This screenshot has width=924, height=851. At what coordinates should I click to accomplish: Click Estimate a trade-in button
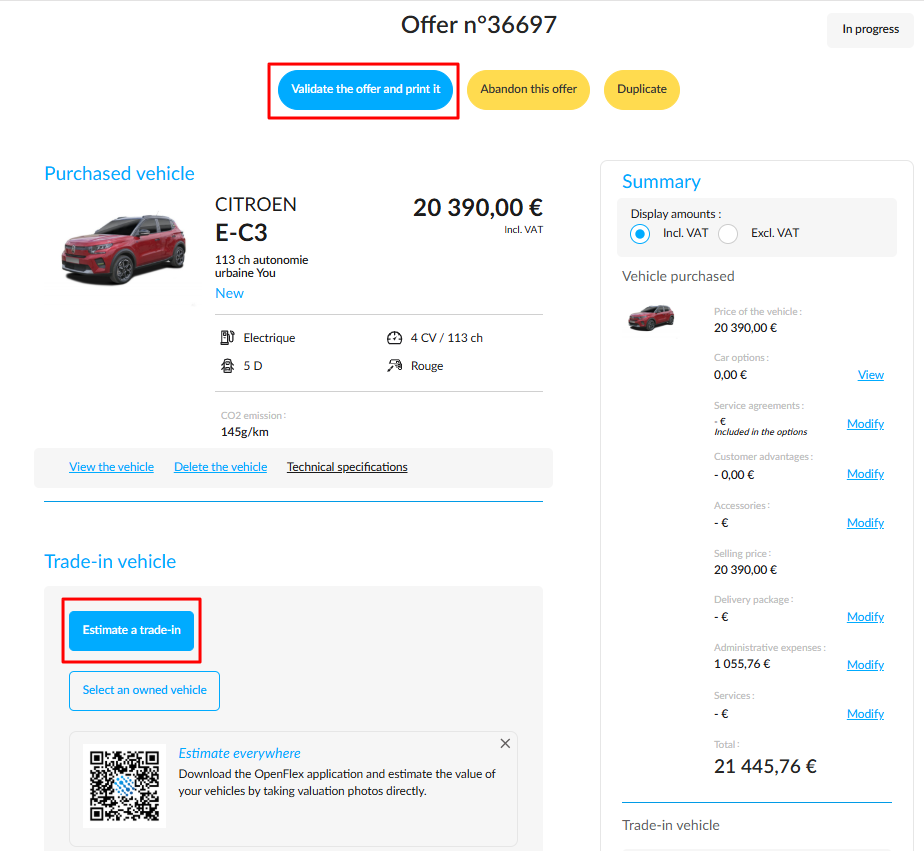[131, 631]
